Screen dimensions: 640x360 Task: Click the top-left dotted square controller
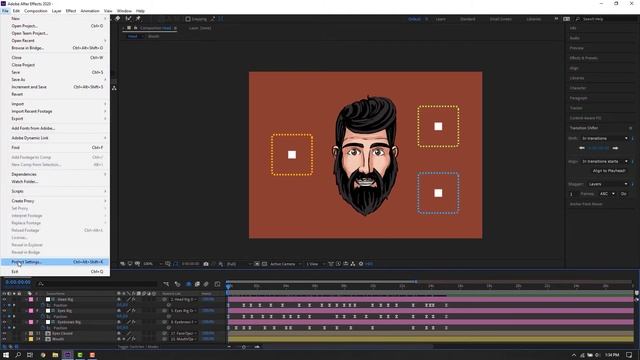click(292, 155)
